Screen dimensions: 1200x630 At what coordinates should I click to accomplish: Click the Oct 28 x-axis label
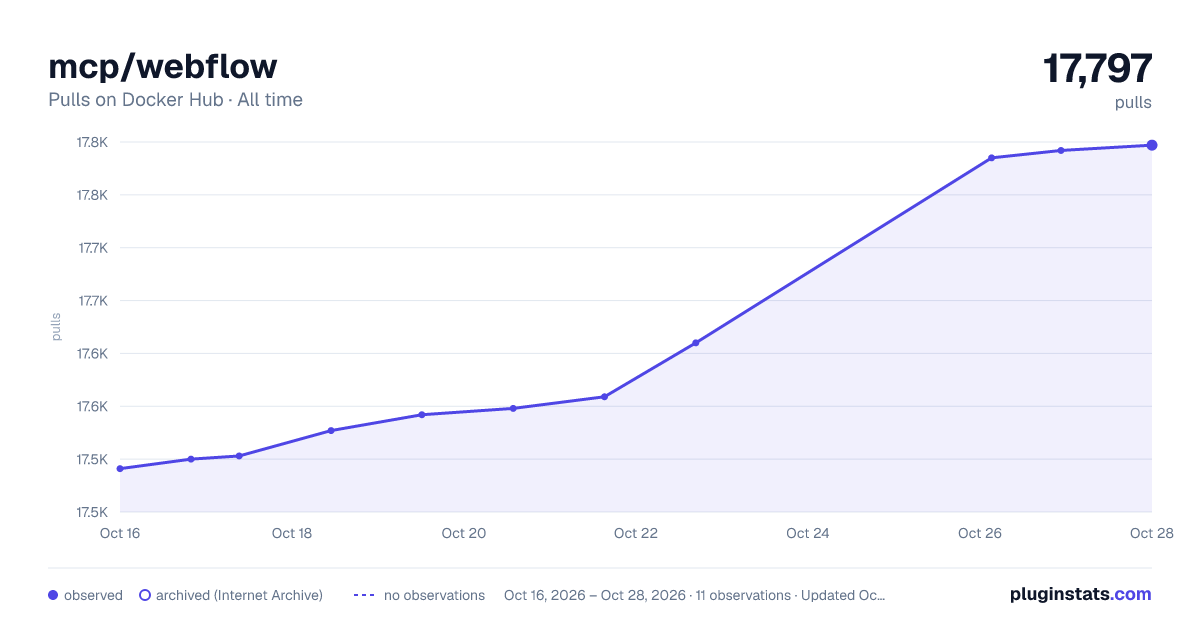tap(1150, 533)
